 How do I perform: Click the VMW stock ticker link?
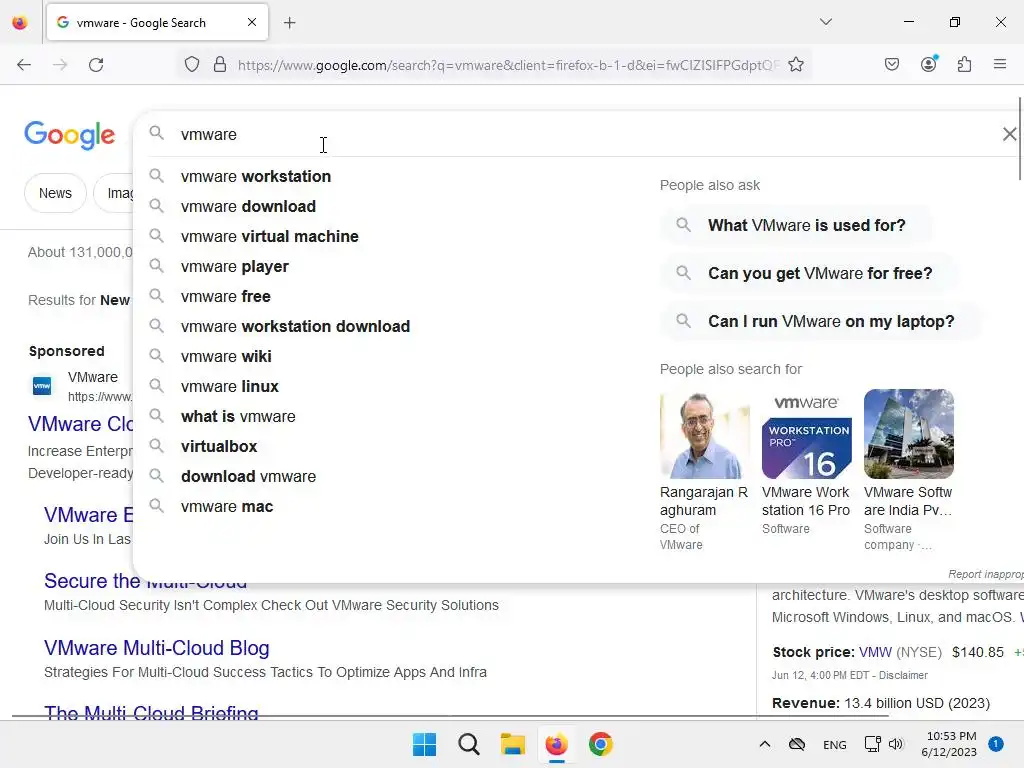[x=875, y=652]
